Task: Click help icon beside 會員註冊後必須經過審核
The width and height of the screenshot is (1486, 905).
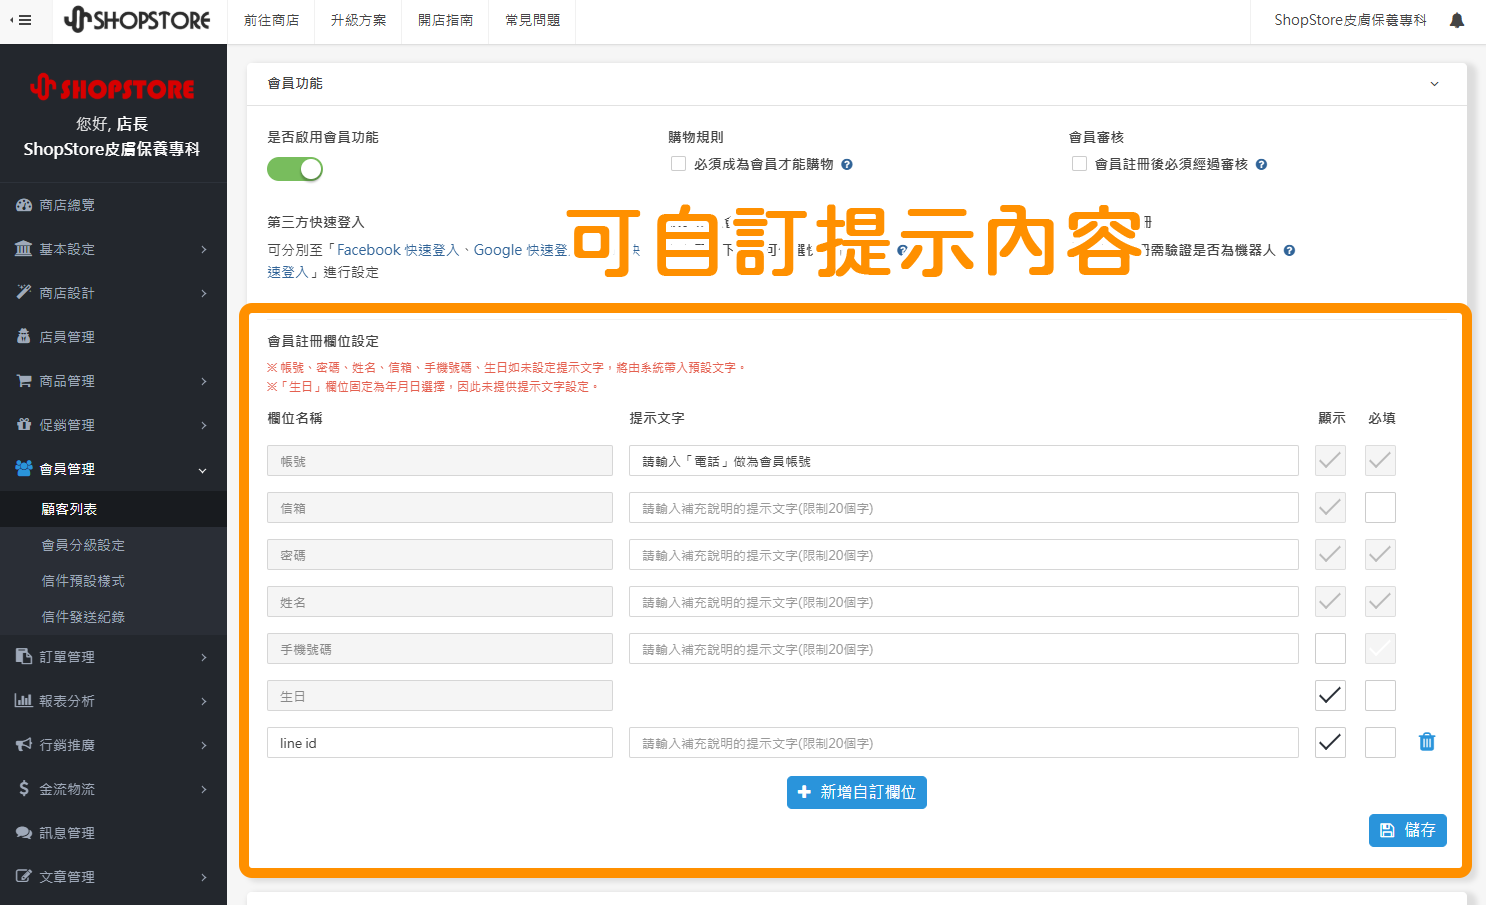Action: pyautogui.click(x=1262, y=165)
